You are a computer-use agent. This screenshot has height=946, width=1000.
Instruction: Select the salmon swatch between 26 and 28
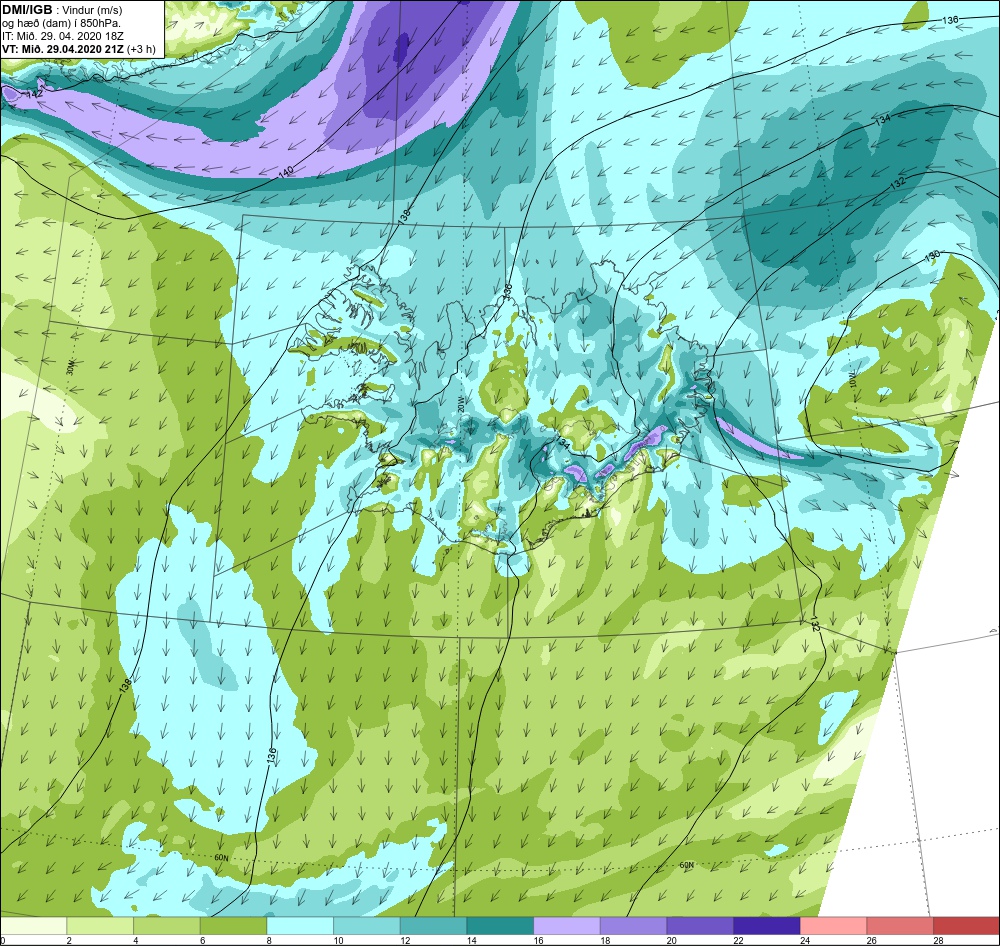[900, 925]
